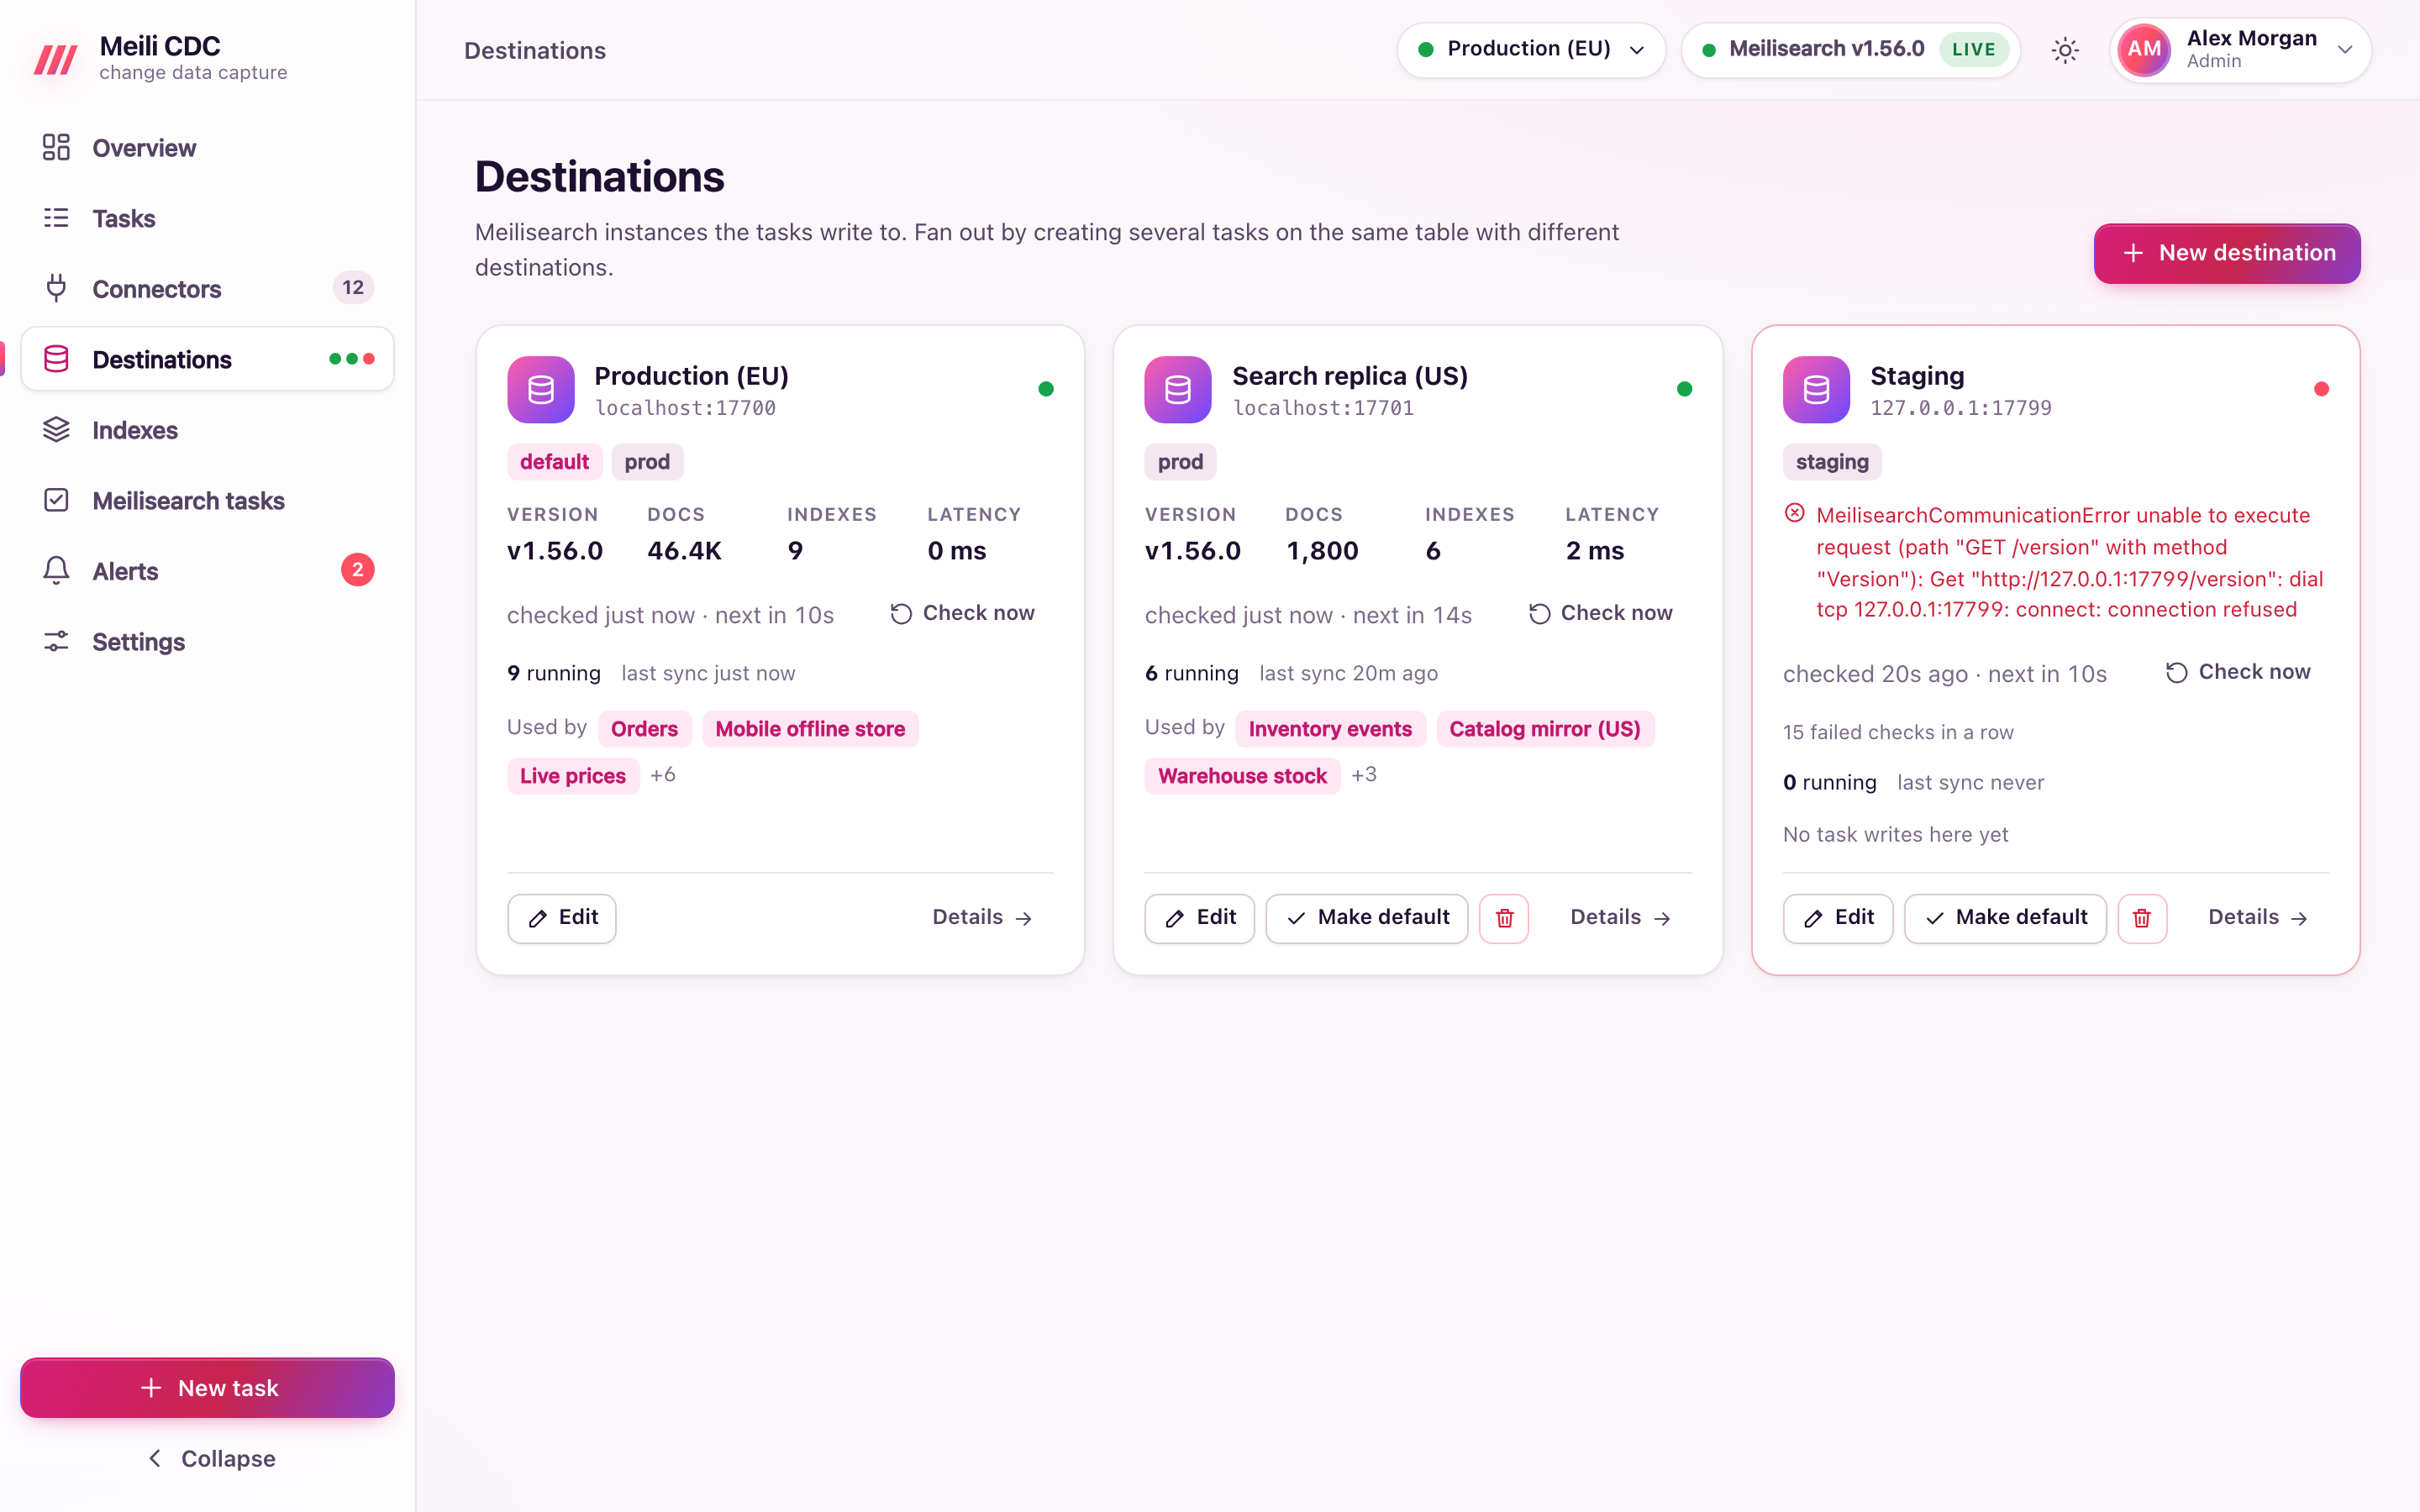Click the Connectors count badge 12
2420x1512 pixels.
click(353, 288)
